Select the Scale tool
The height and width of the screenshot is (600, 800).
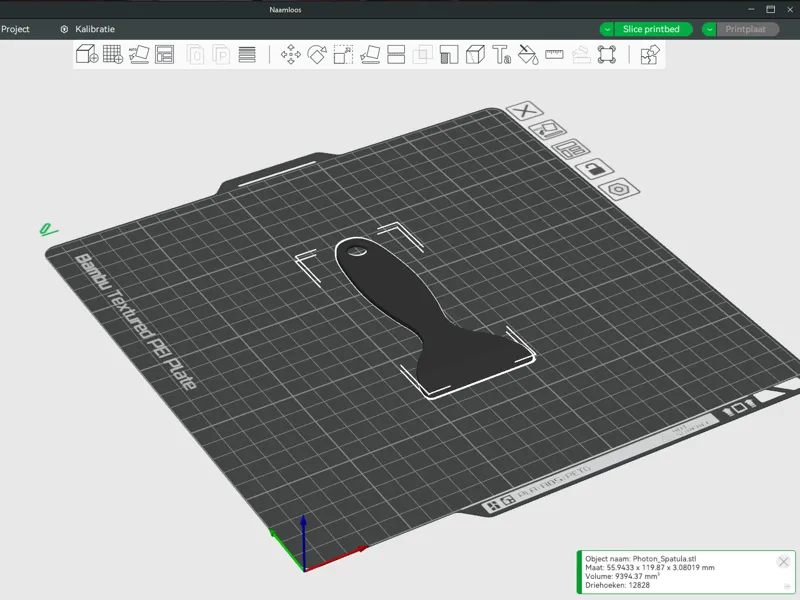click(343, 55)
